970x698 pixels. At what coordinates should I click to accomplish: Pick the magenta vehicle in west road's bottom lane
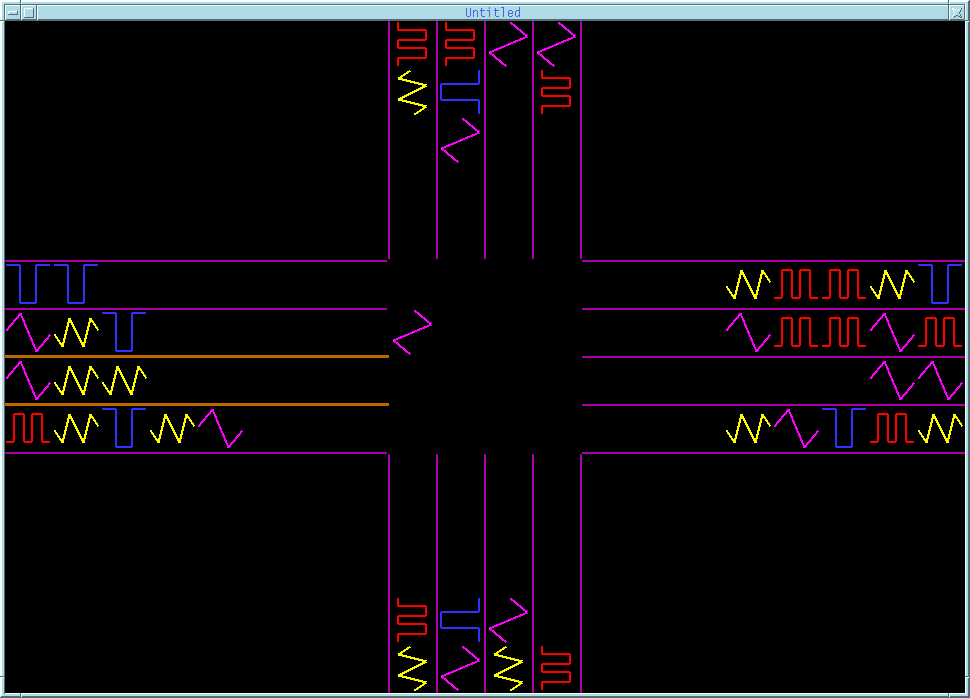point(220,428)
